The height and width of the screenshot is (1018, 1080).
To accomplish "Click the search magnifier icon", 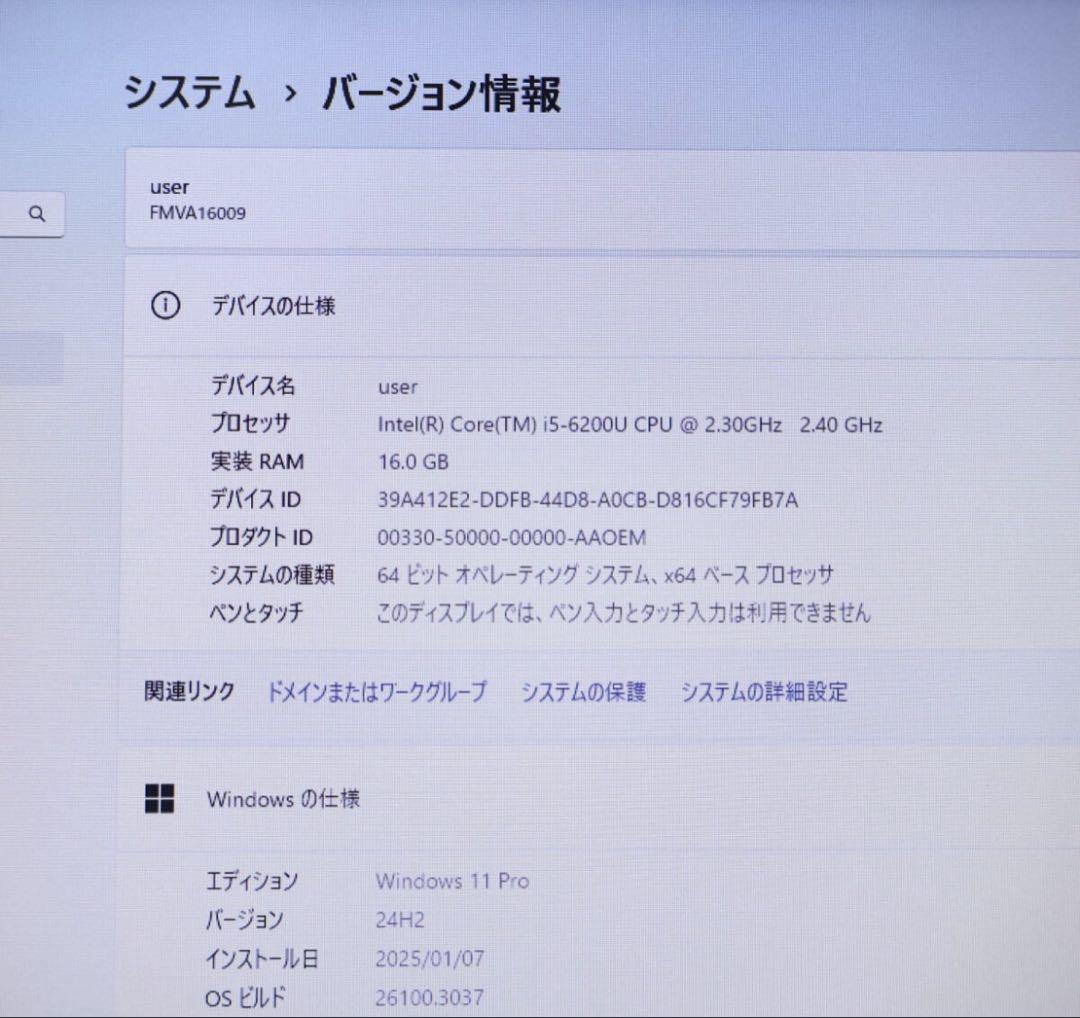I will point(37,214).
